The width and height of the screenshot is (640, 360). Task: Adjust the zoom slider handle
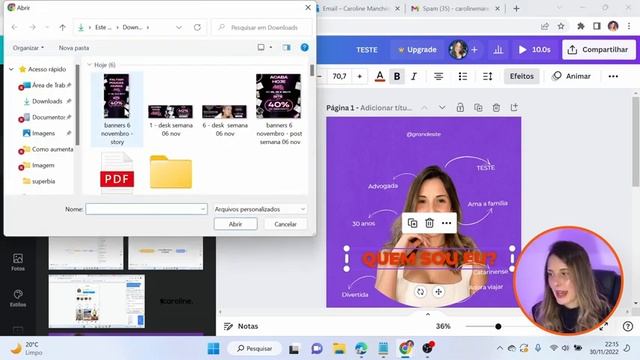point(498,326)
